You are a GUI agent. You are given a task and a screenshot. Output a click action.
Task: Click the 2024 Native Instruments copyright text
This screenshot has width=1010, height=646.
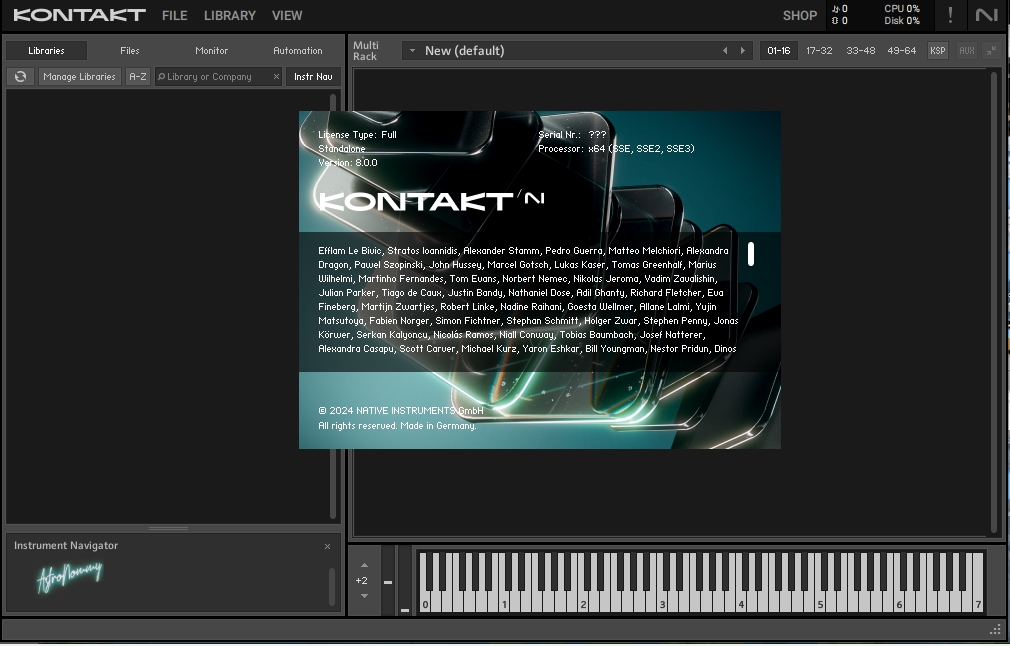click(x=401, y=411)
